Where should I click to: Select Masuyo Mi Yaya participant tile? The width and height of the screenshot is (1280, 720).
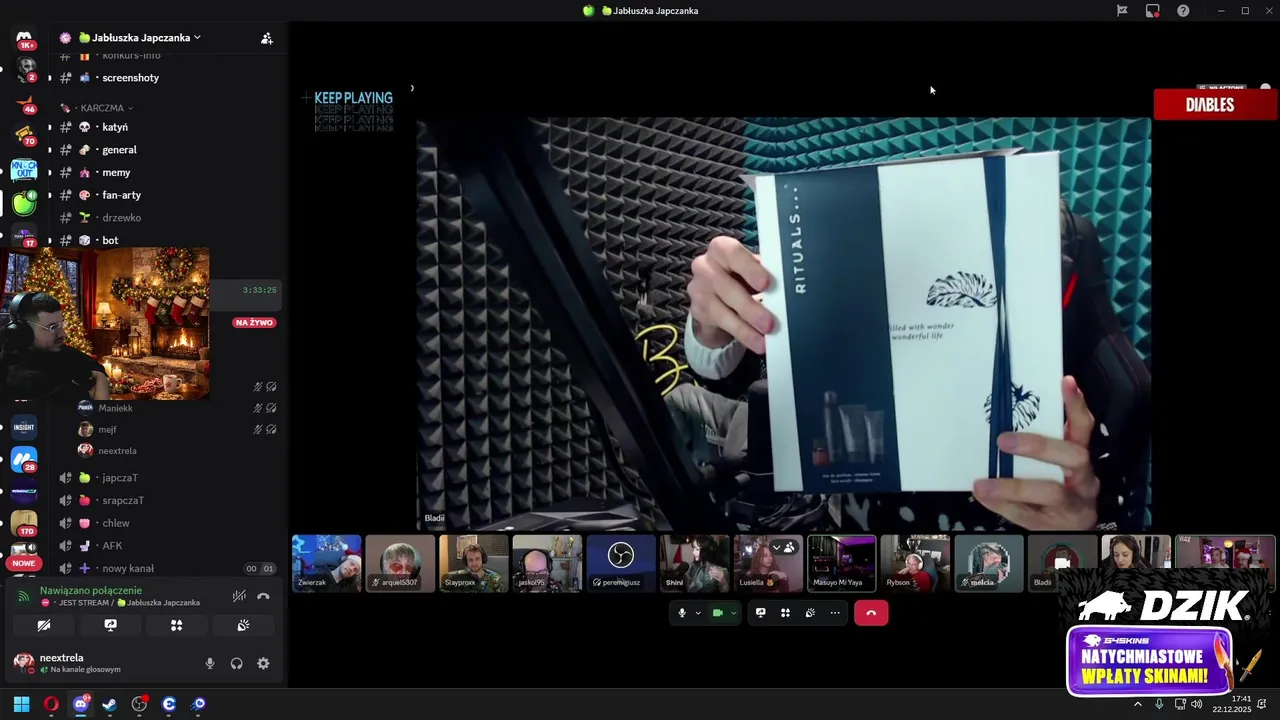842,563
